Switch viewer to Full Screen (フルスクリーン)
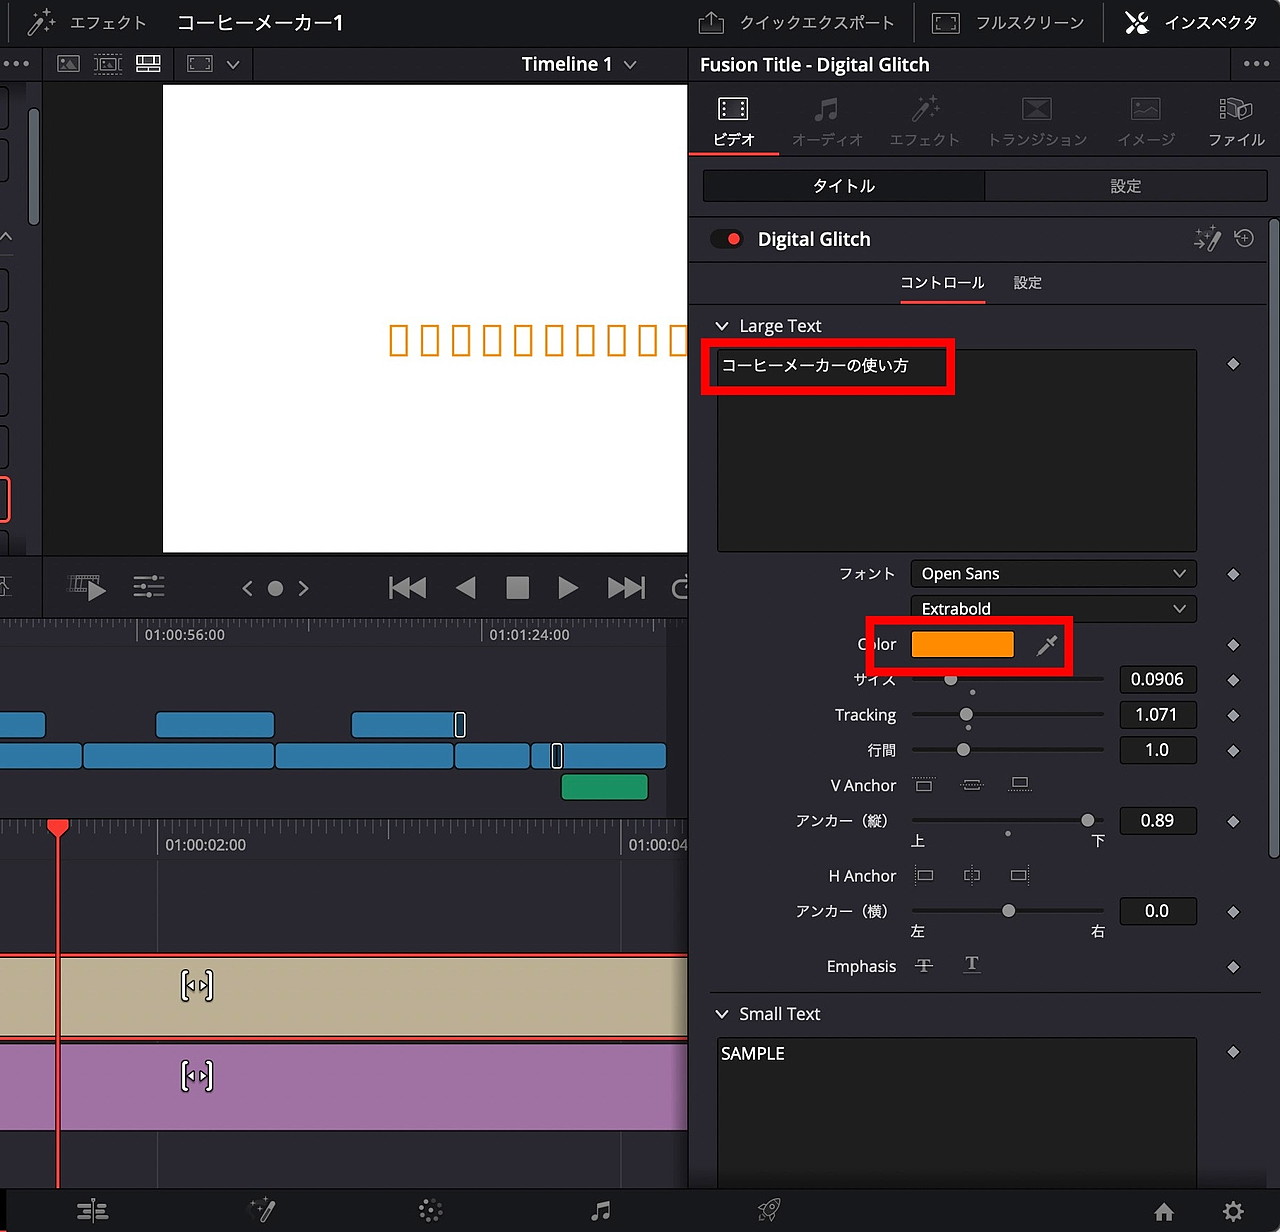1280x1232 pixels. pos(1008,23)
